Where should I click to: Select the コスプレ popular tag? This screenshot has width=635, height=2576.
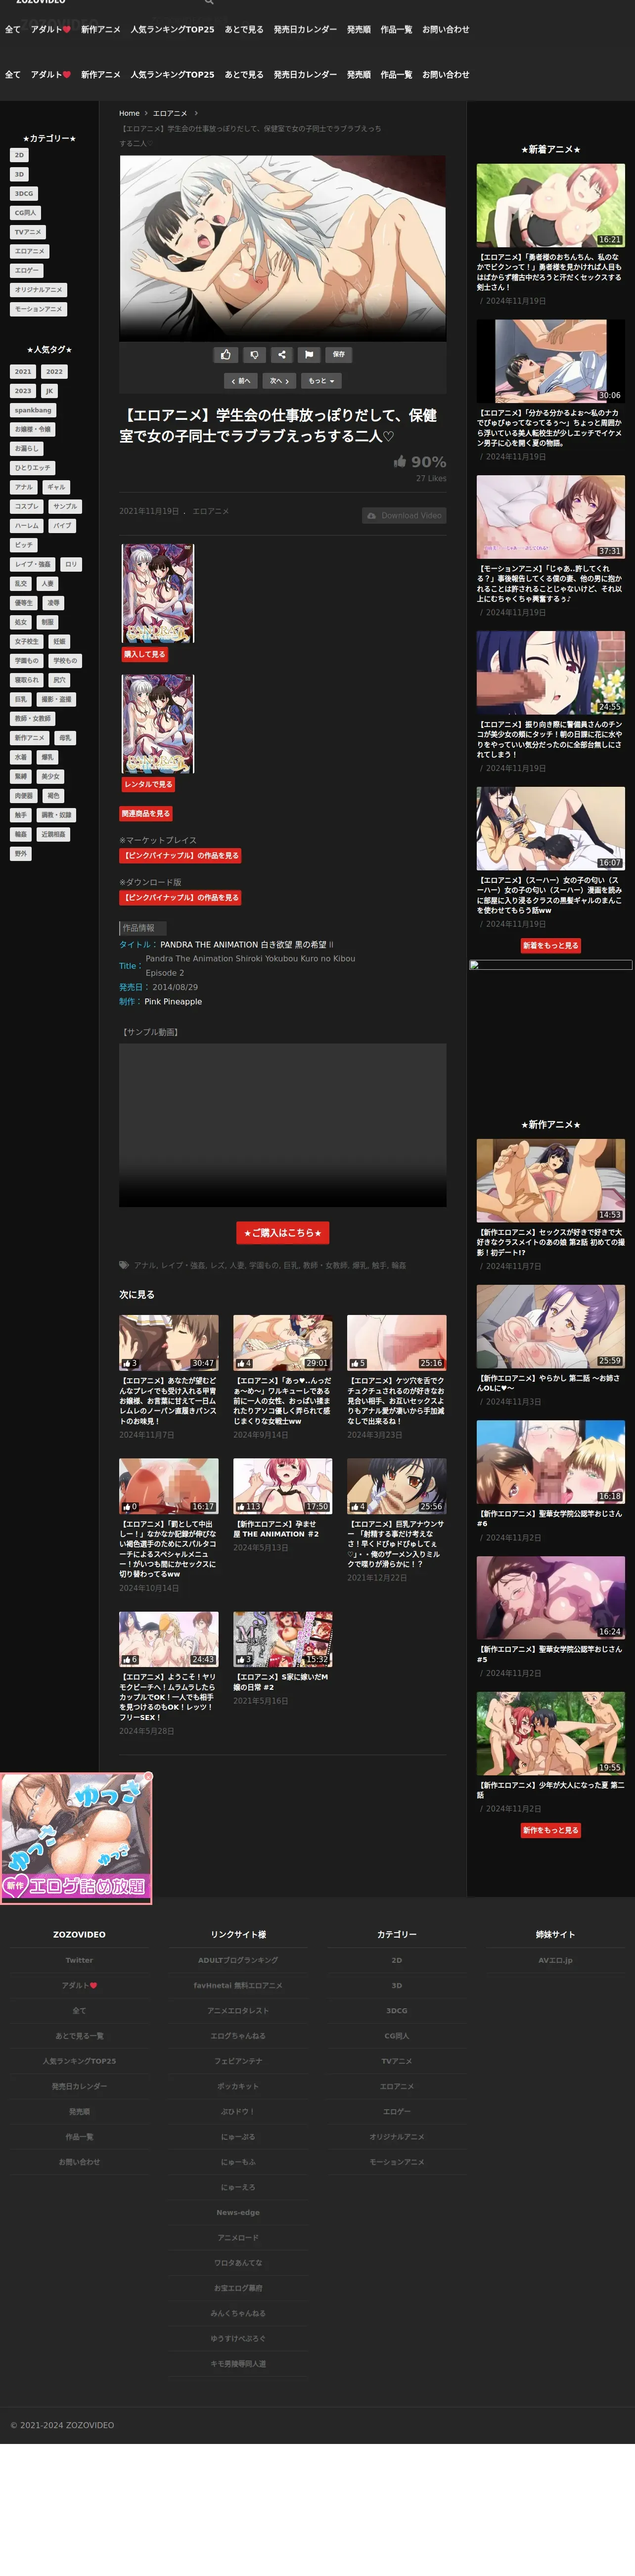point(27,507)
